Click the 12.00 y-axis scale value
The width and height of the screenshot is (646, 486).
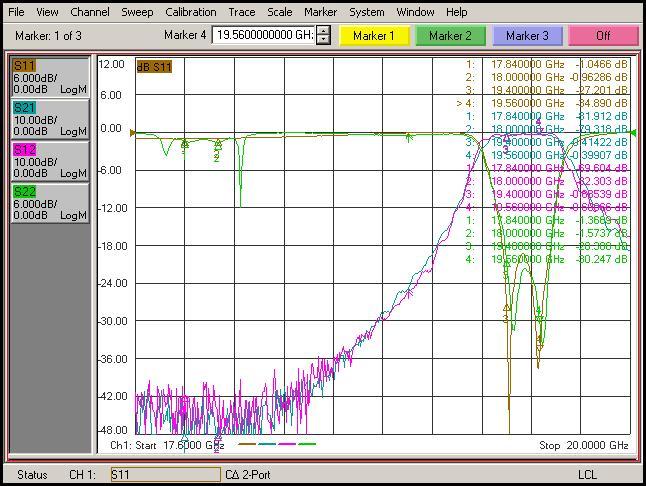pyautogui.click(x=112, y=64)
